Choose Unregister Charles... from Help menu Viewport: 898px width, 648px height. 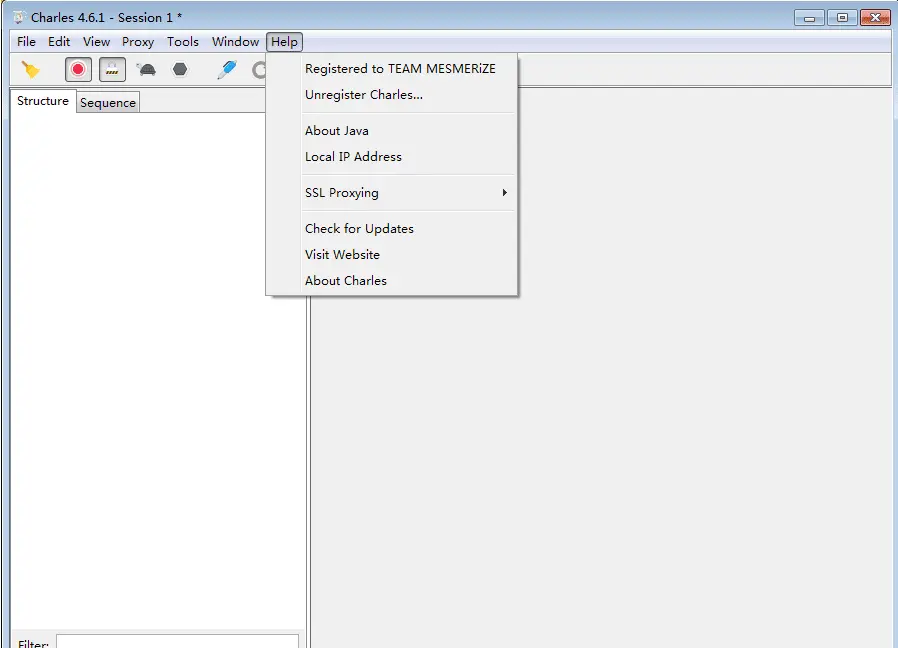364,95
